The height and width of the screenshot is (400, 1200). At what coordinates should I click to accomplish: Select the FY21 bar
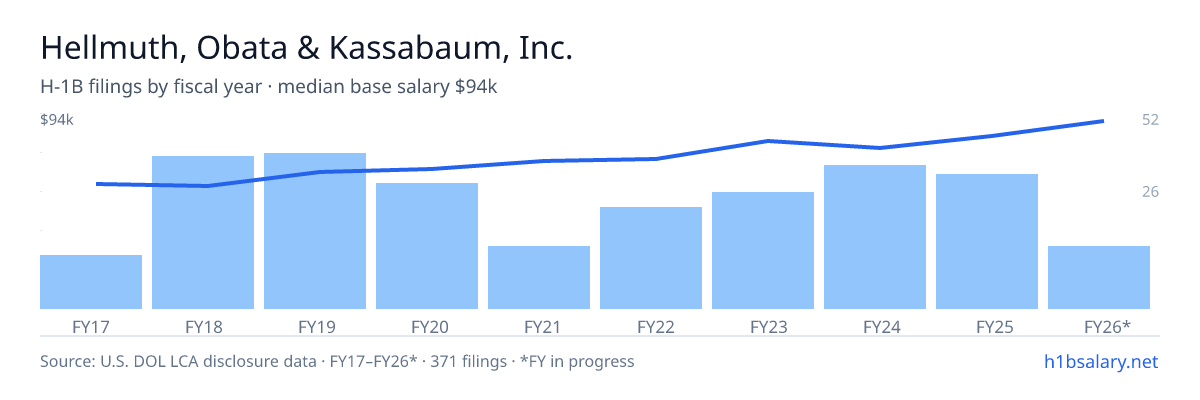539,277
